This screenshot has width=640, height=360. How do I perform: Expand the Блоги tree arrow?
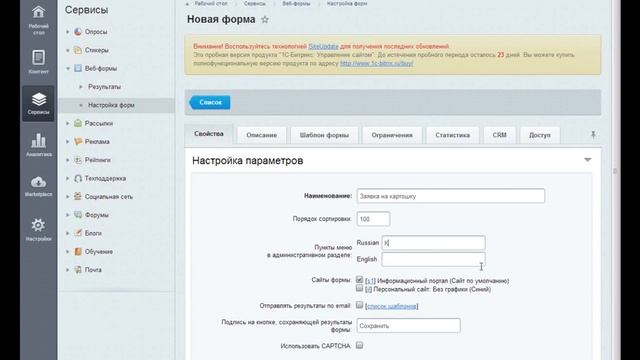point(68,233)
